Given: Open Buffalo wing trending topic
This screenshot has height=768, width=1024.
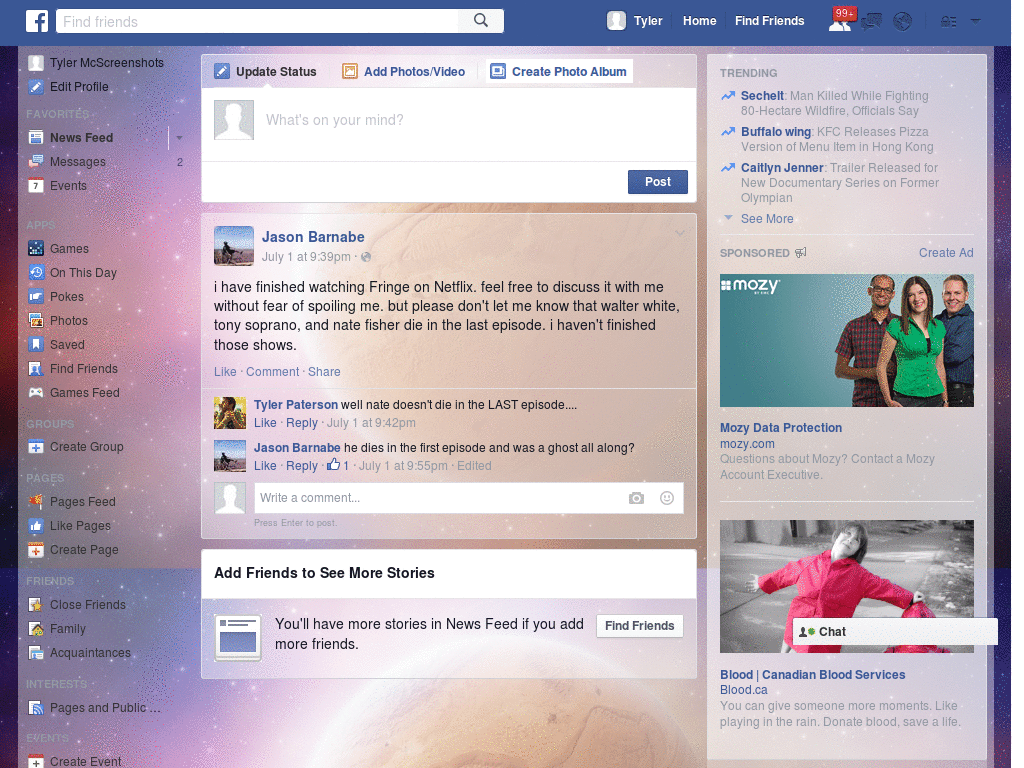Looking at the screenshot, I should 775,132.
